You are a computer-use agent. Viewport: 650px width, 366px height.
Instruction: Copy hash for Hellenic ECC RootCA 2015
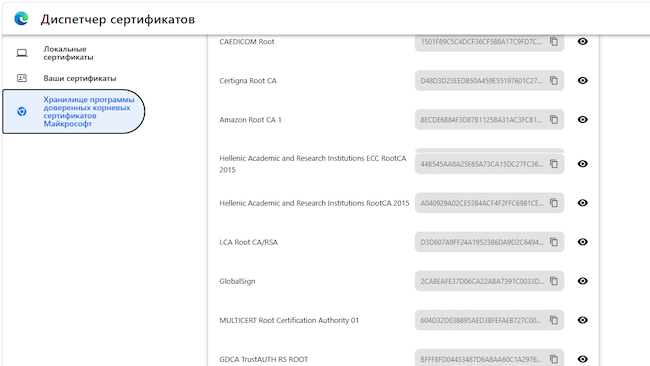554,164
